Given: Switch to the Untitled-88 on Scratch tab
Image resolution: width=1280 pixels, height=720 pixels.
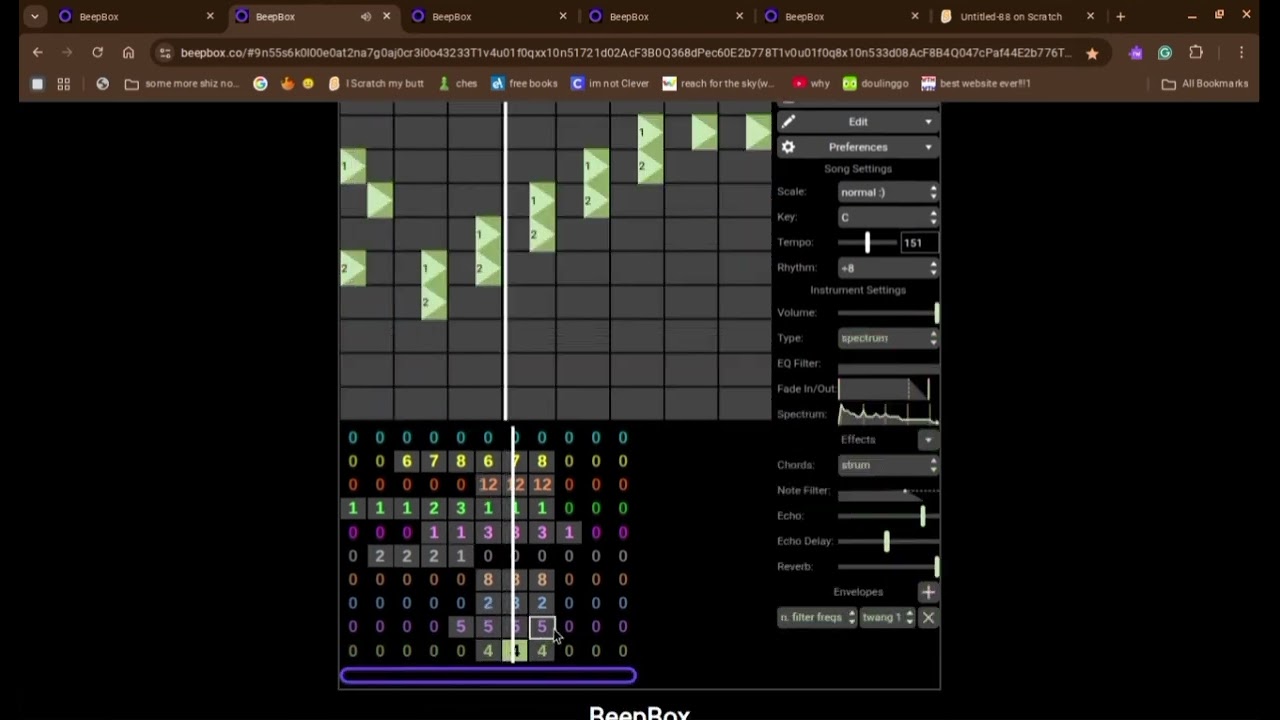Looking at the screenshot, I should click(x=1010, y=16).
